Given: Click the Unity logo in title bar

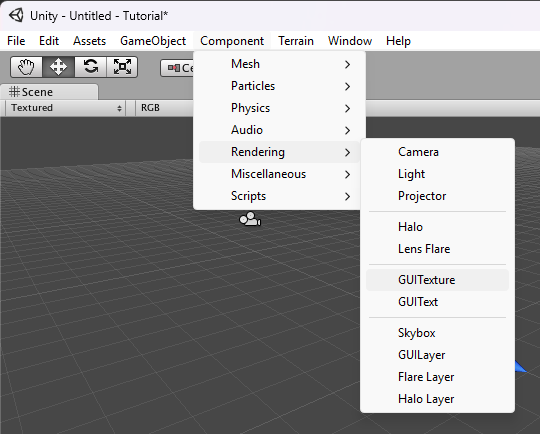Looking at the screenshot, I should click(16, 16).
